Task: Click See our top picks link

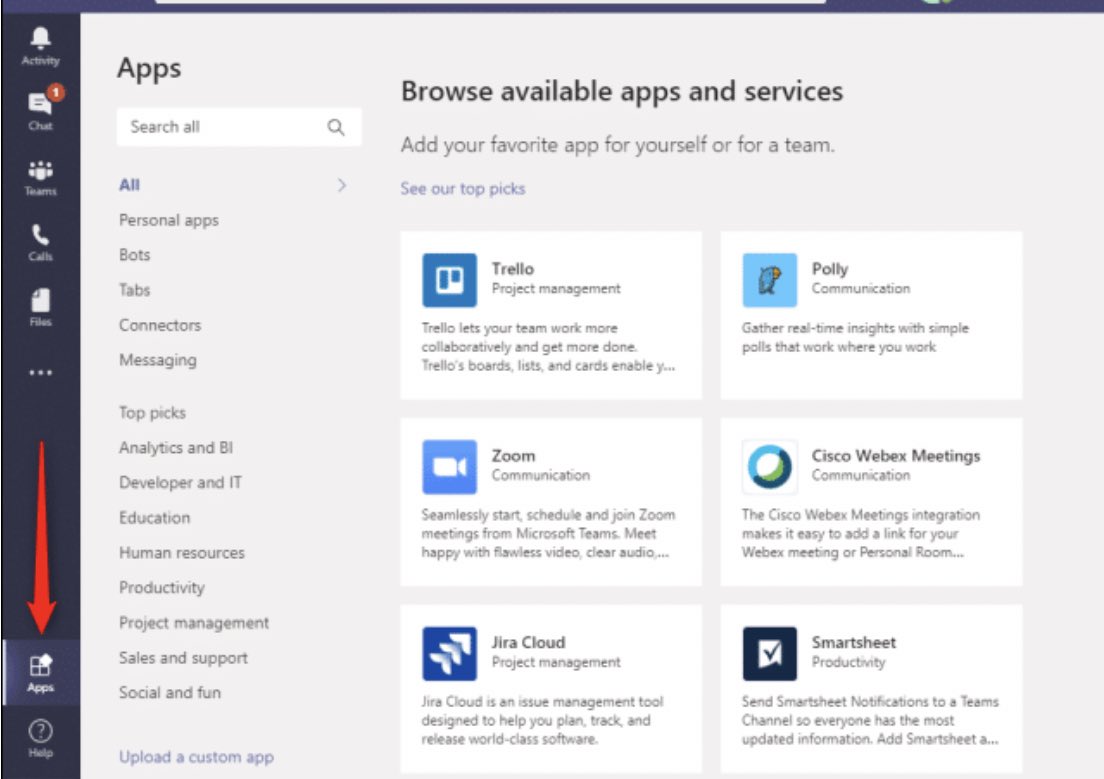Action: (463, 189)
